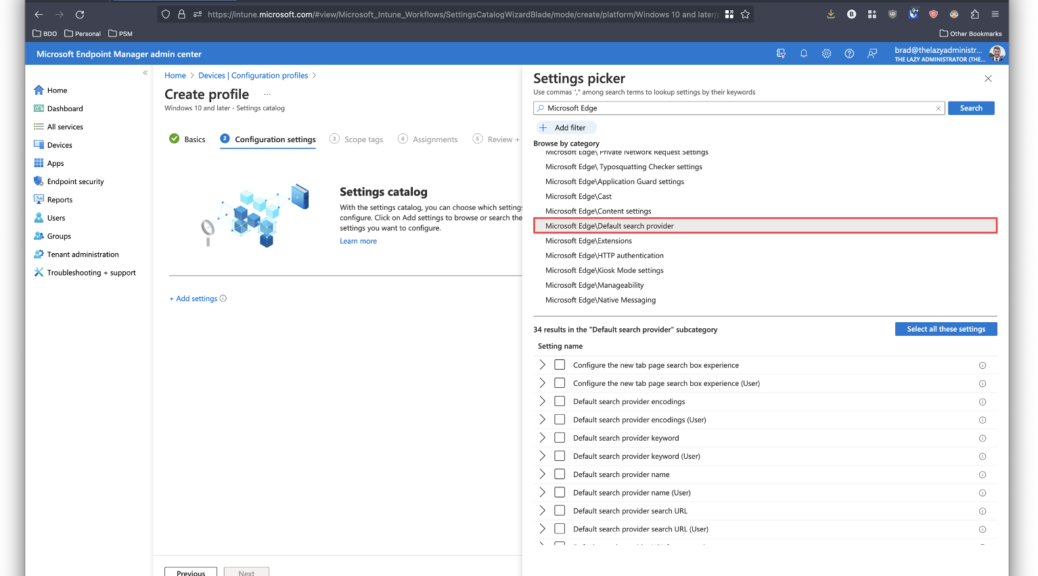Viewport: 1038px width, 576px height.
Task: Click the browser forward arrow
Action: [x=59, y=14]
